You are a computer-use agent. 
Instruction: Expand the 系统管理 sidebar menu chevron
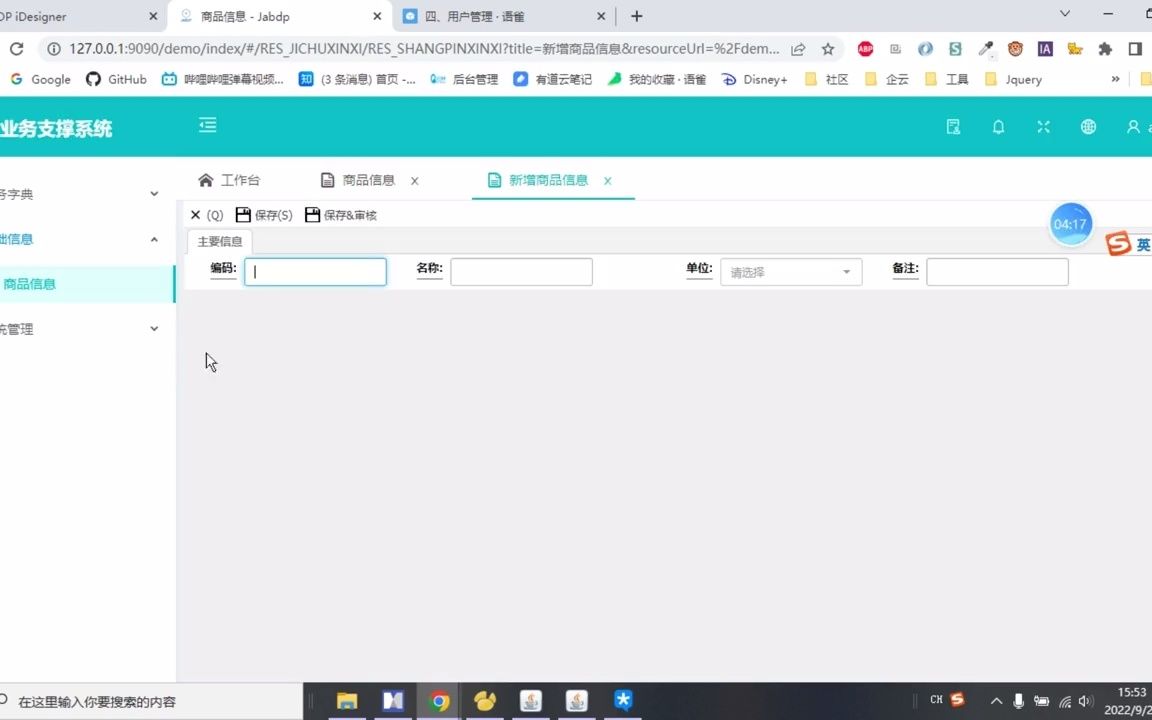coord(153,328)
